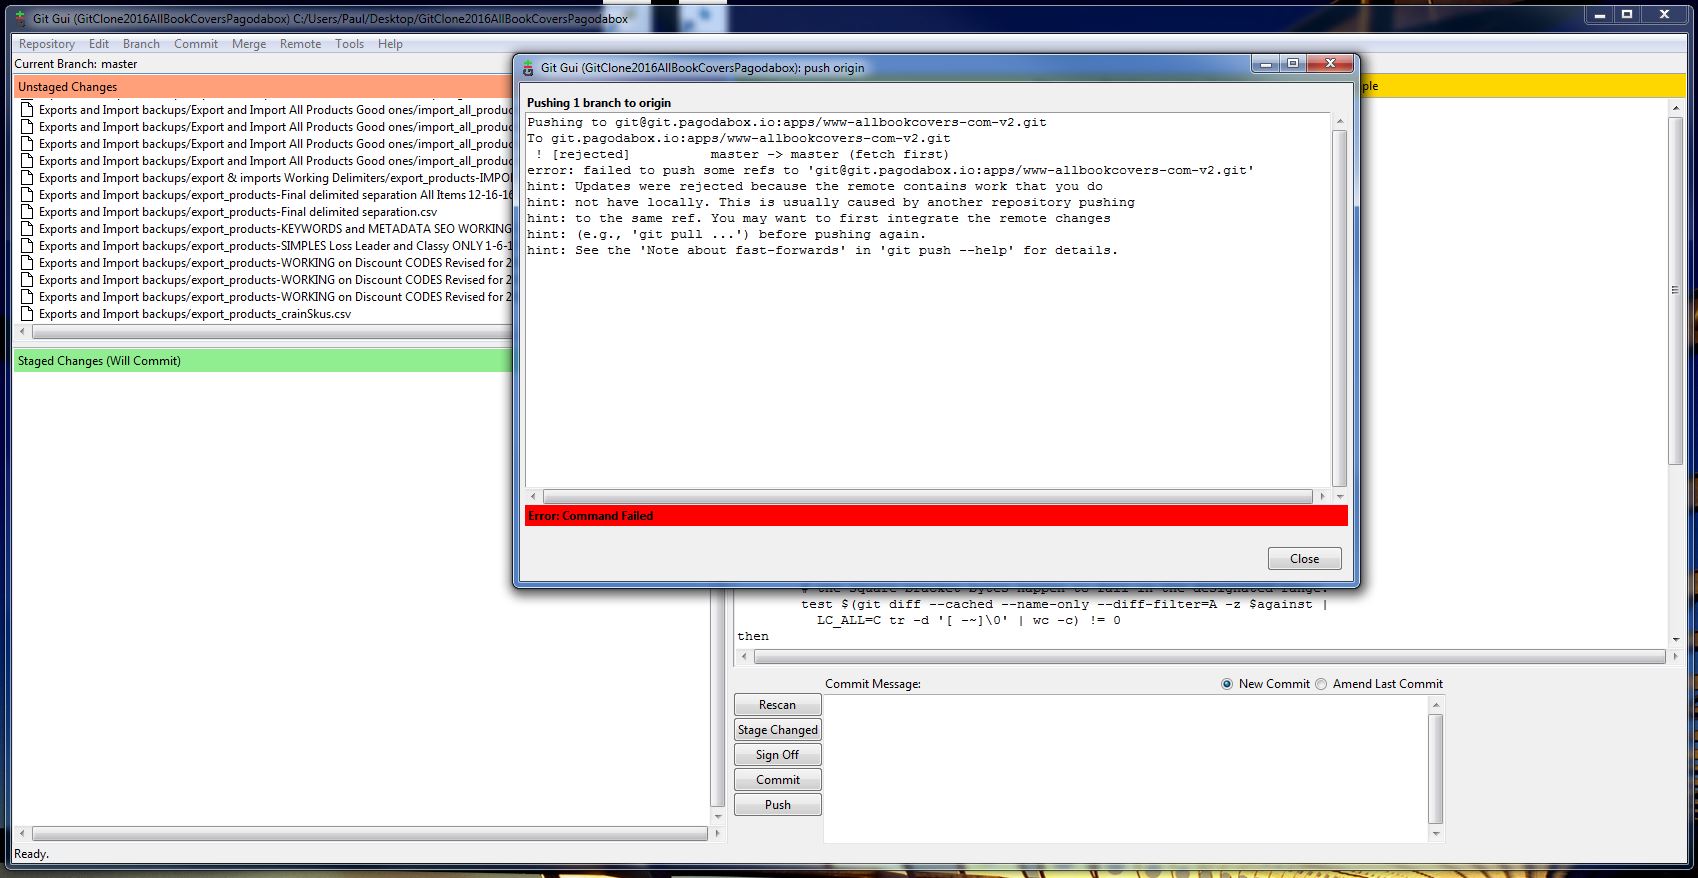The image size is (1698, 878).
Task: Open the Commit menu in menu bar
Action: [196, 44]
